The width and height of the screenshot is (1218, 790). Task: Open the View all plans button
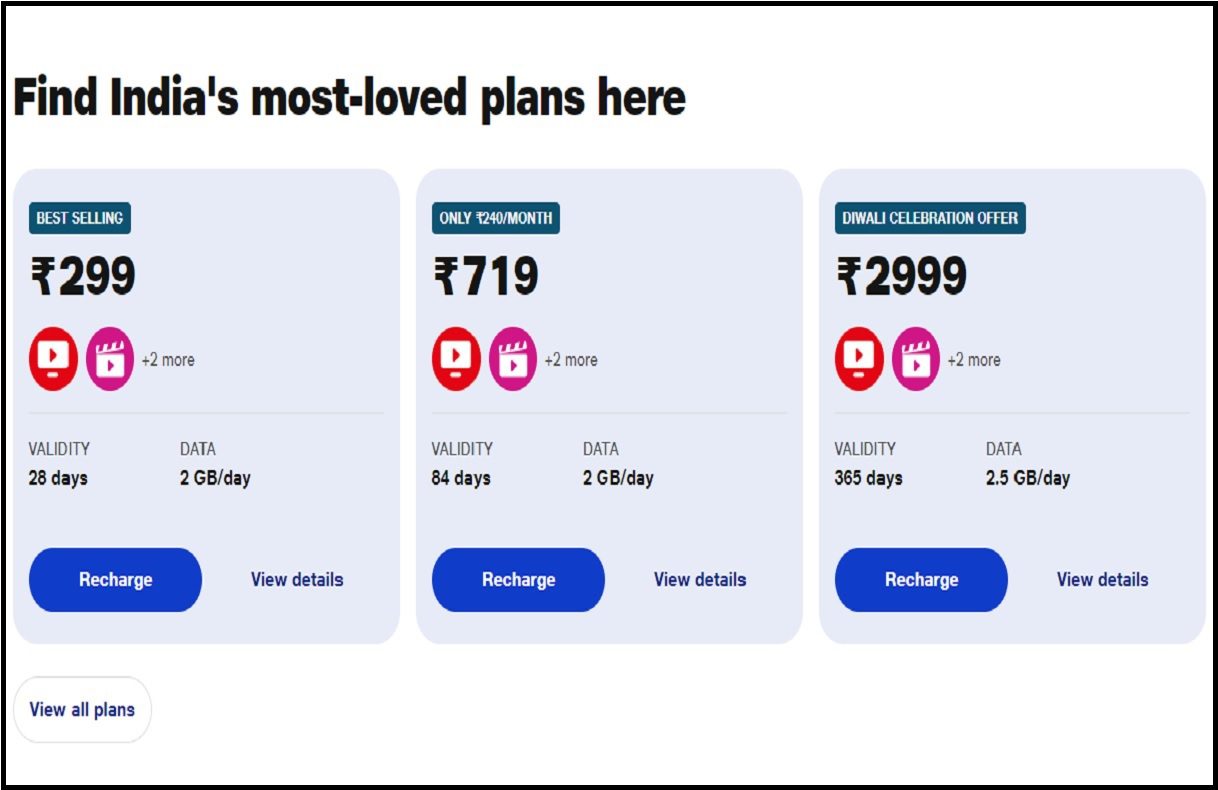(82, 710)
